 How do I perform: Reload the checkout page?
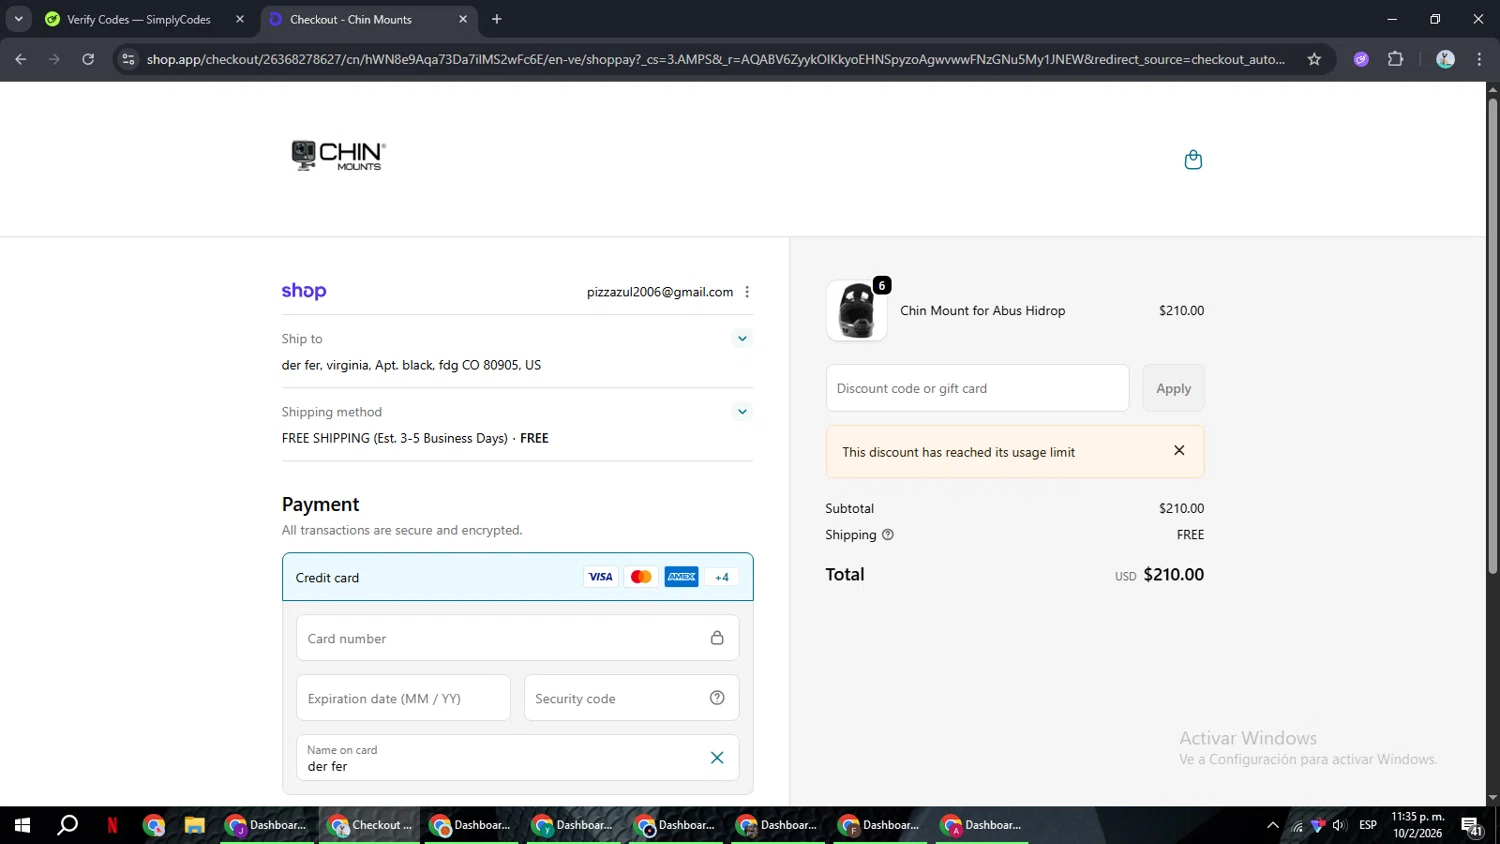pos(88,59)
